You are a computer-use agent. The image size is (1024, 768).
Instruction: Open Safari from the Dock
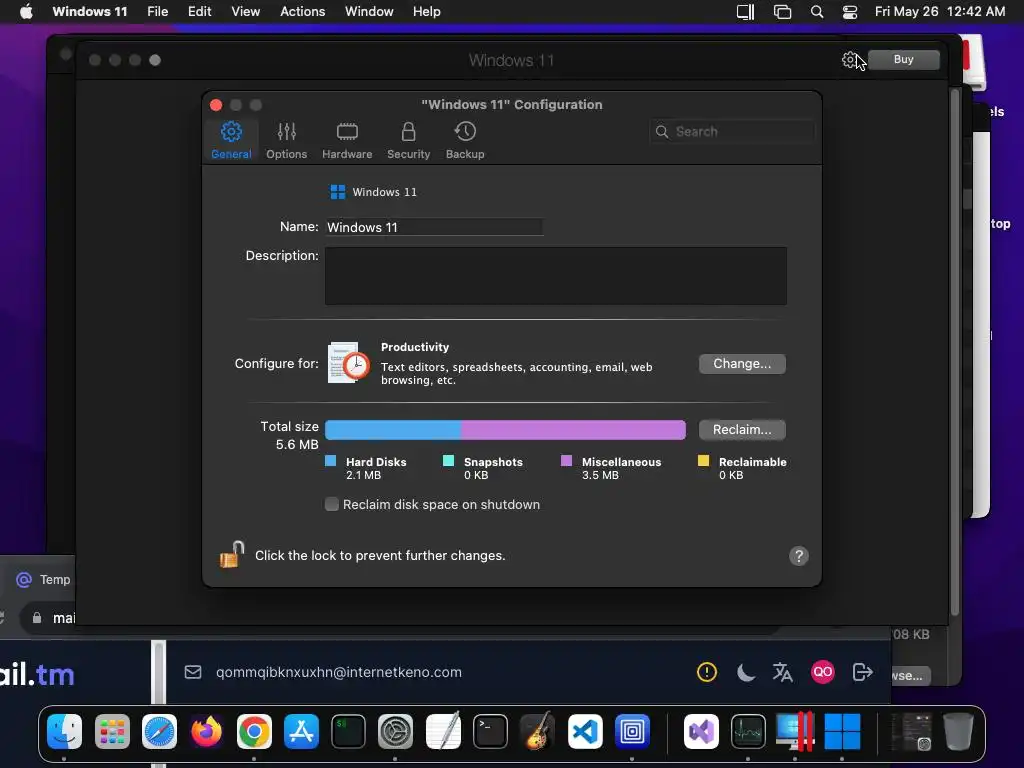pyautogui.click(x=159, y=731)
